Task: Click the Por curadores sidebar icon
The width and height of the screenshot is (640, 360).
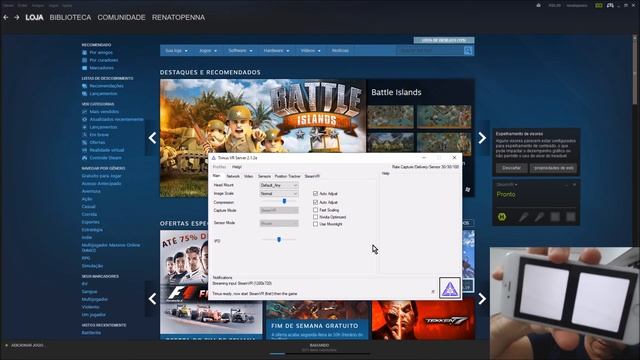Action: [84, 60]
